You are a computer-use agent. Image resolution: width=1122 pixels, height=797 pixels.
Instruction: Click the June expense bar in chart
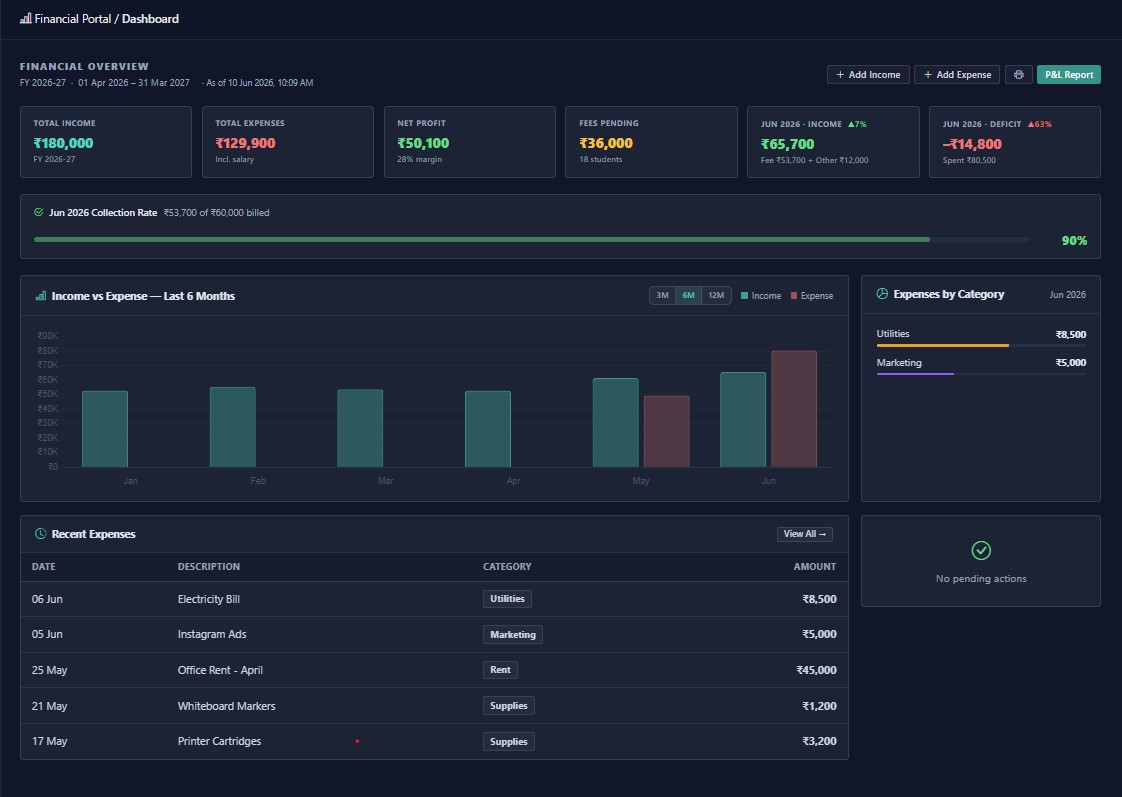pos(794,409)
